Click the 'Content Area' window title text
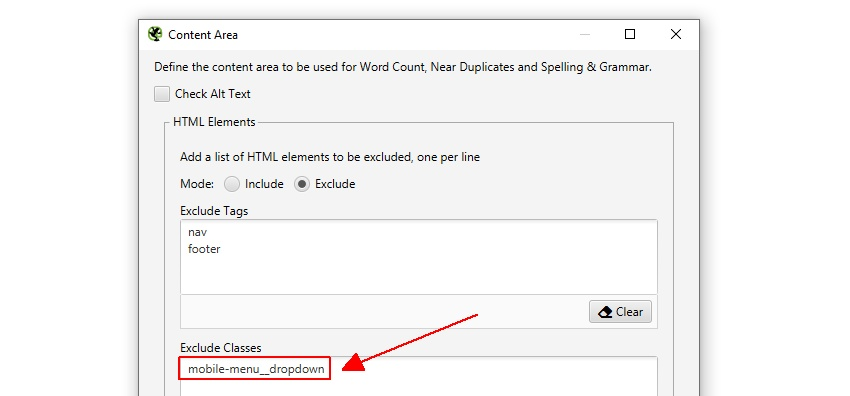Image resolution: width=850 pixels, height=396 pixels. (x=203, y=35)
